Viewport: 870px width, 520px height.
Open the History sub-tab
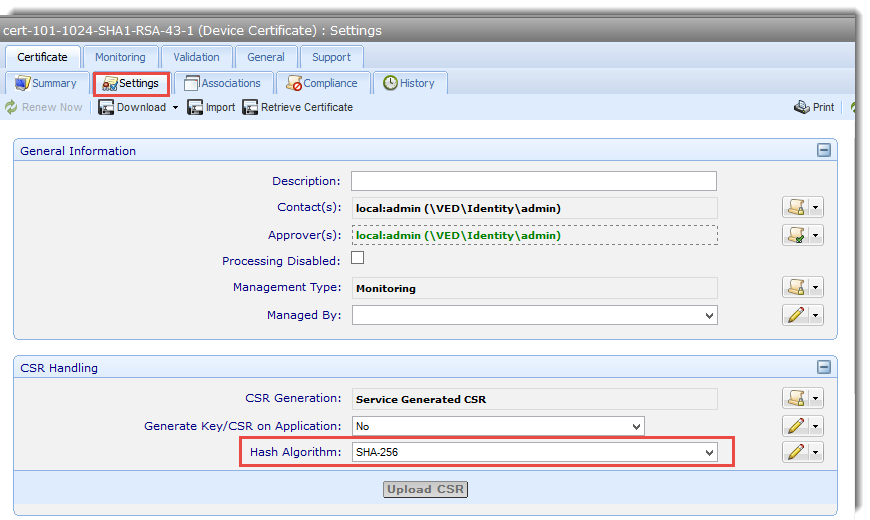[x=408, y=83]
